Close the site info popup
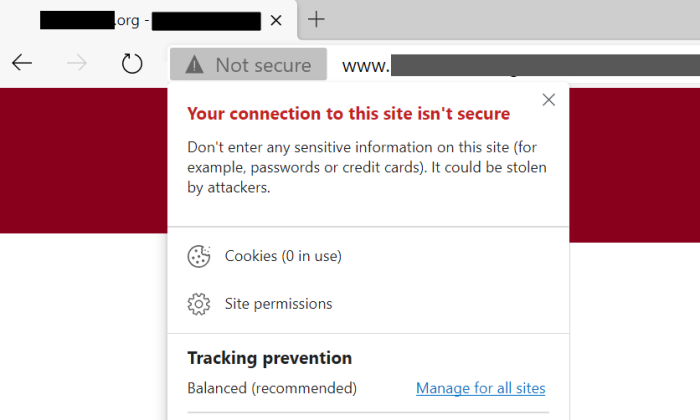This screenshot has height=420, width=700. (549, 100)
